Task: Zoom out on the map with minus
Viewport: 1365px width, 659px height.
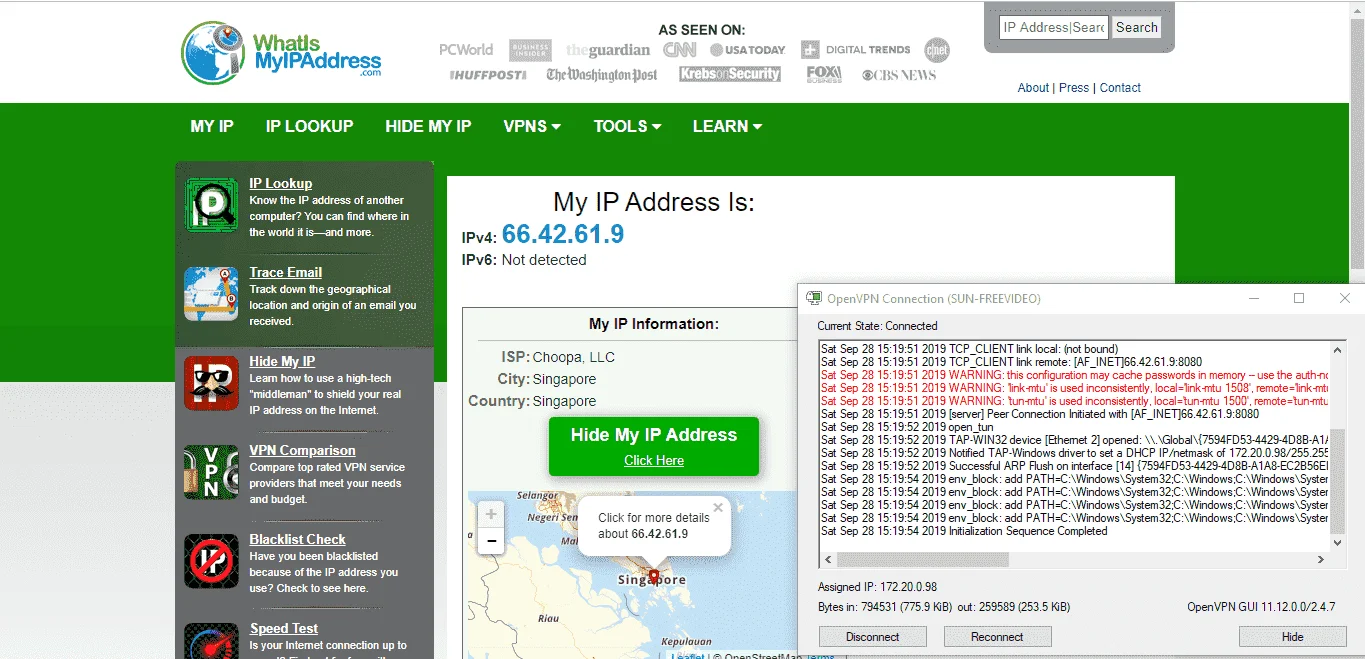Action: (491, 541)
